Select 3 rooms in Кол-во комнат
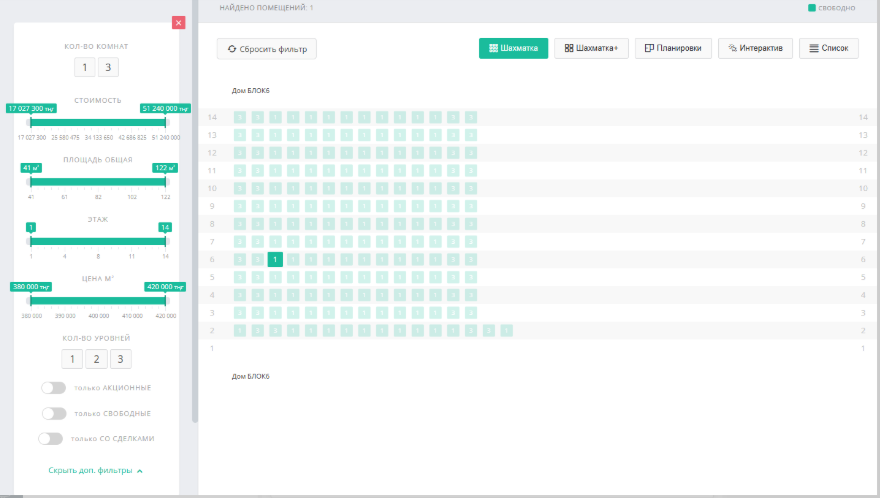 [107, 67]
